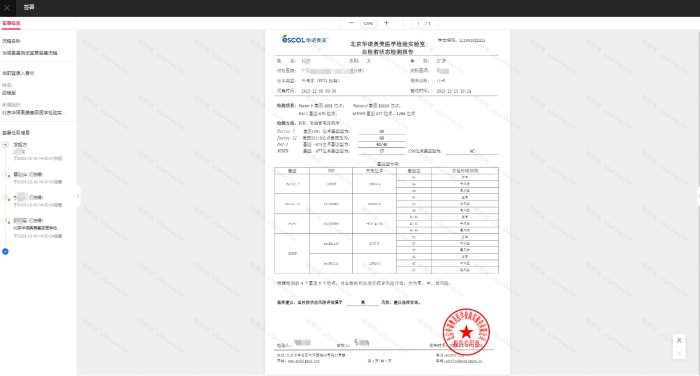Click the blue completed checkmark icon
The image size is (700, 376).
(5, 251)
